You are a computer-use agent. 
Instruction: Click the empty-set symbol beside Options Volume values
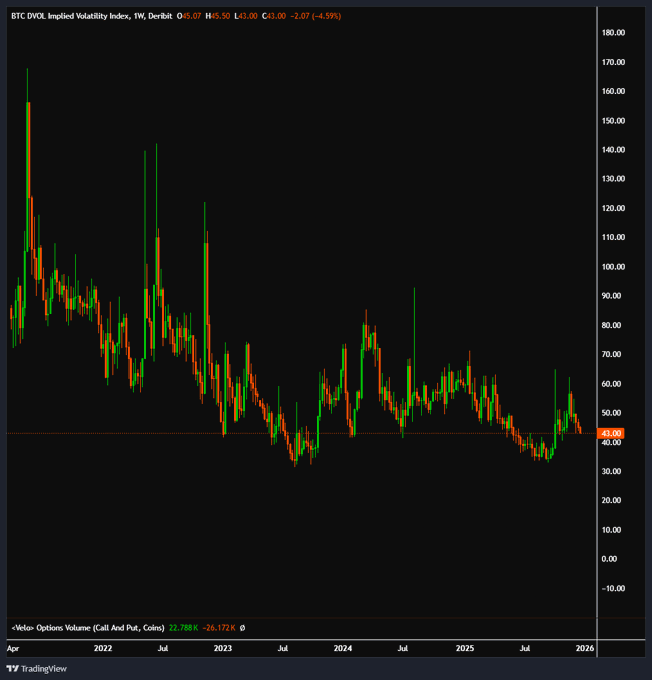[x=244, y=627]
